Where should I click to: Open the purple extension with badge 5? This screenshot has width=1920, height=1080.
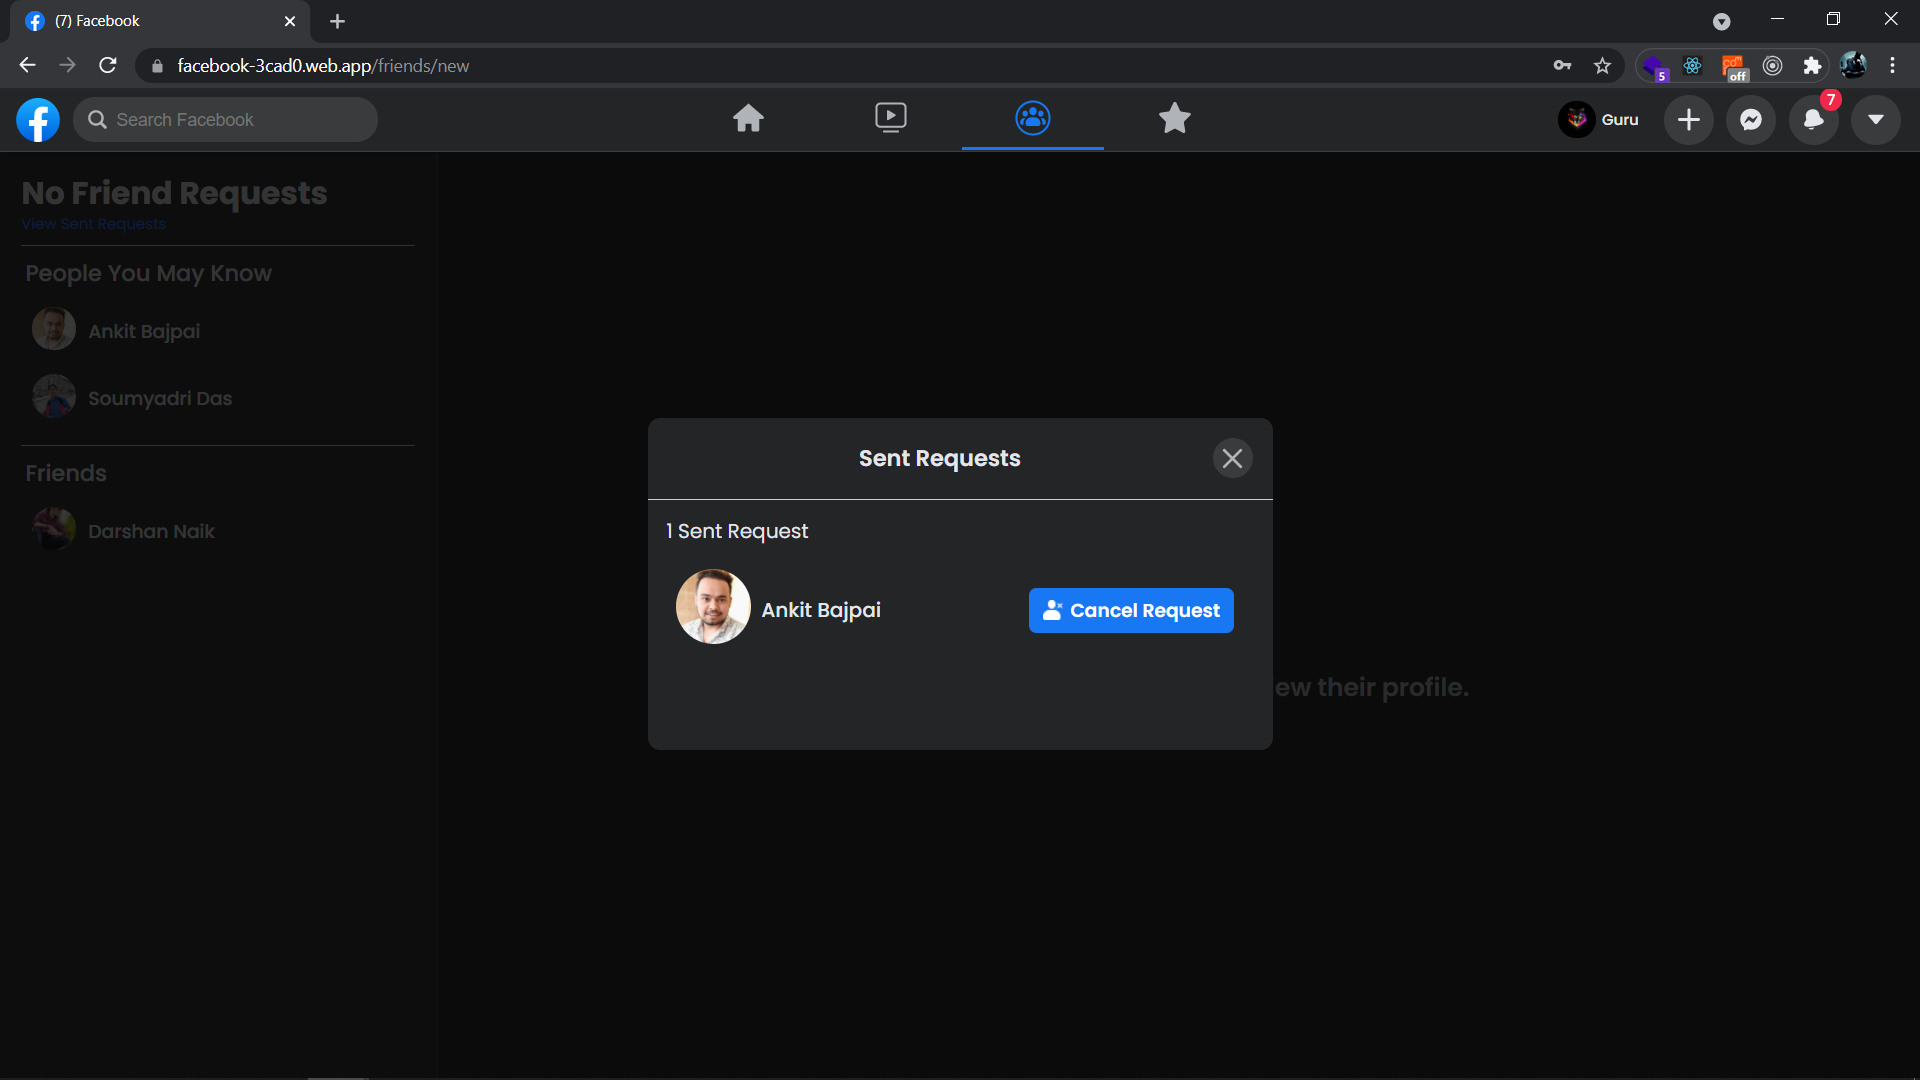1653,67
